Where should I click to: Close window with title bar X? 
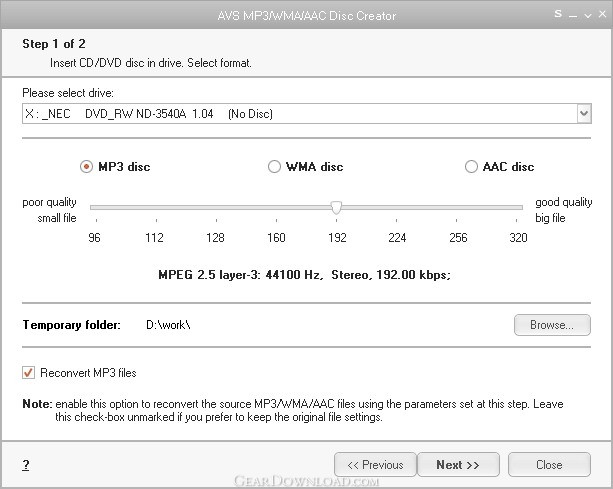click(x=602, y=14)
